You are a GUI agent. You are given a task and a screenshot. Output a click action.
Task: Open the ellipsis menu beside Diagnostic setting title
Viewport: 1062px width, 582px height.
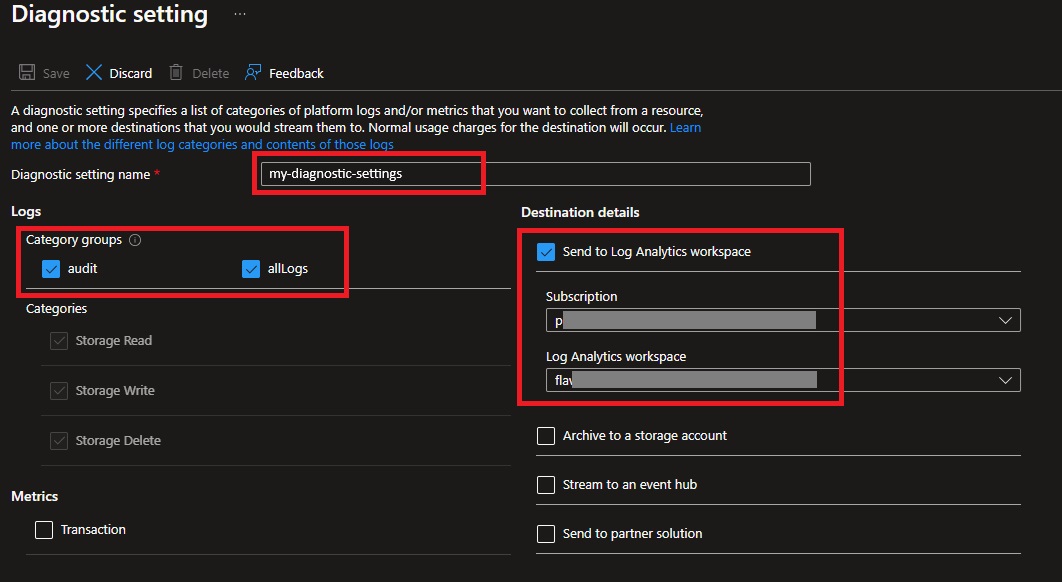pyautogui.click(x=240, y=14)
